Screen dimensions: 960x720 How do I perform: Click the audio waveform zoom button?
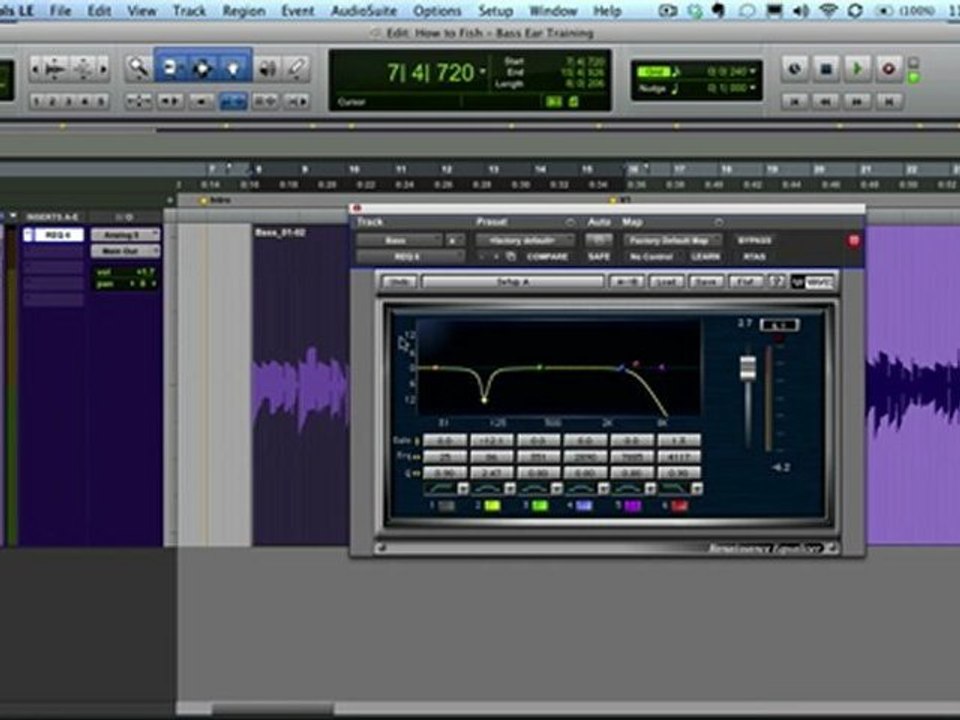[x=56, y=69]
